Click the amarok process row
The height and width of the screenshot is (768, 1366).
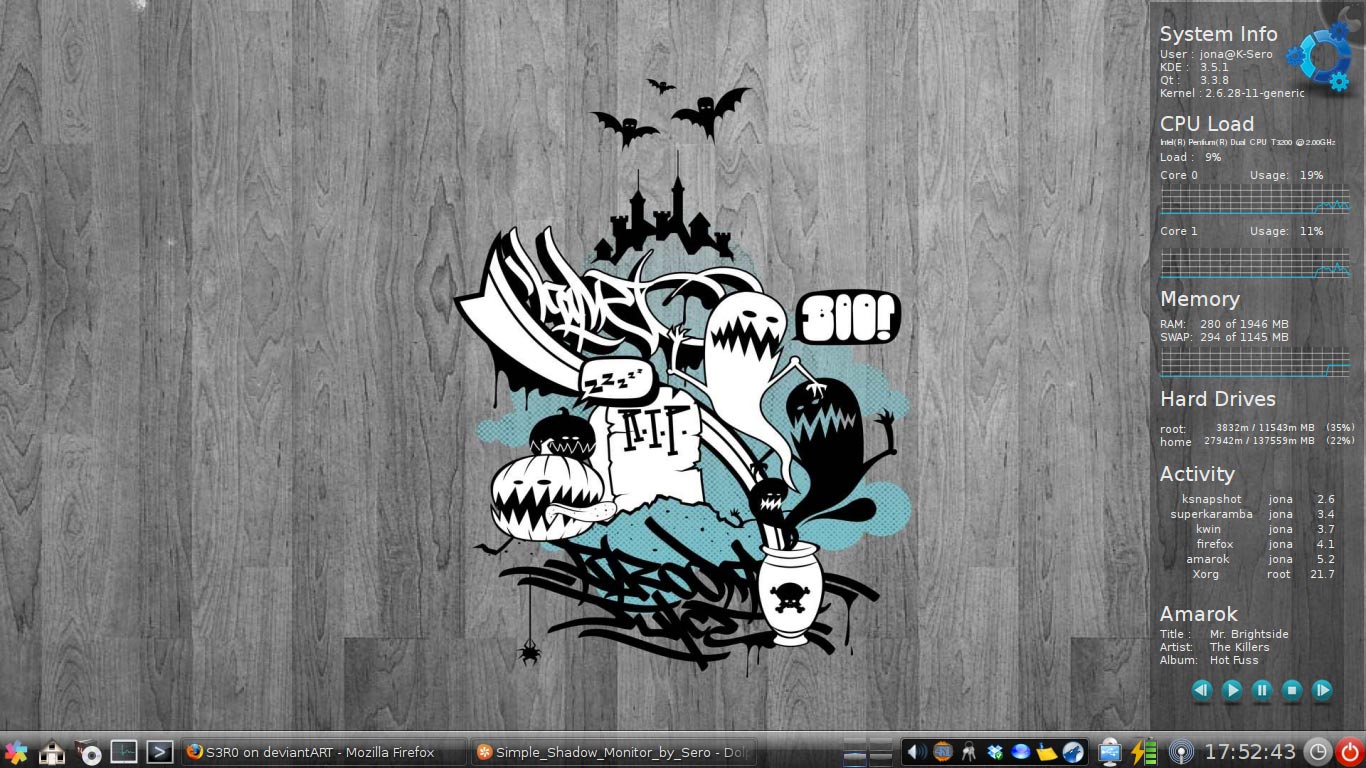pyautogui.click(x=1261, y=559)
